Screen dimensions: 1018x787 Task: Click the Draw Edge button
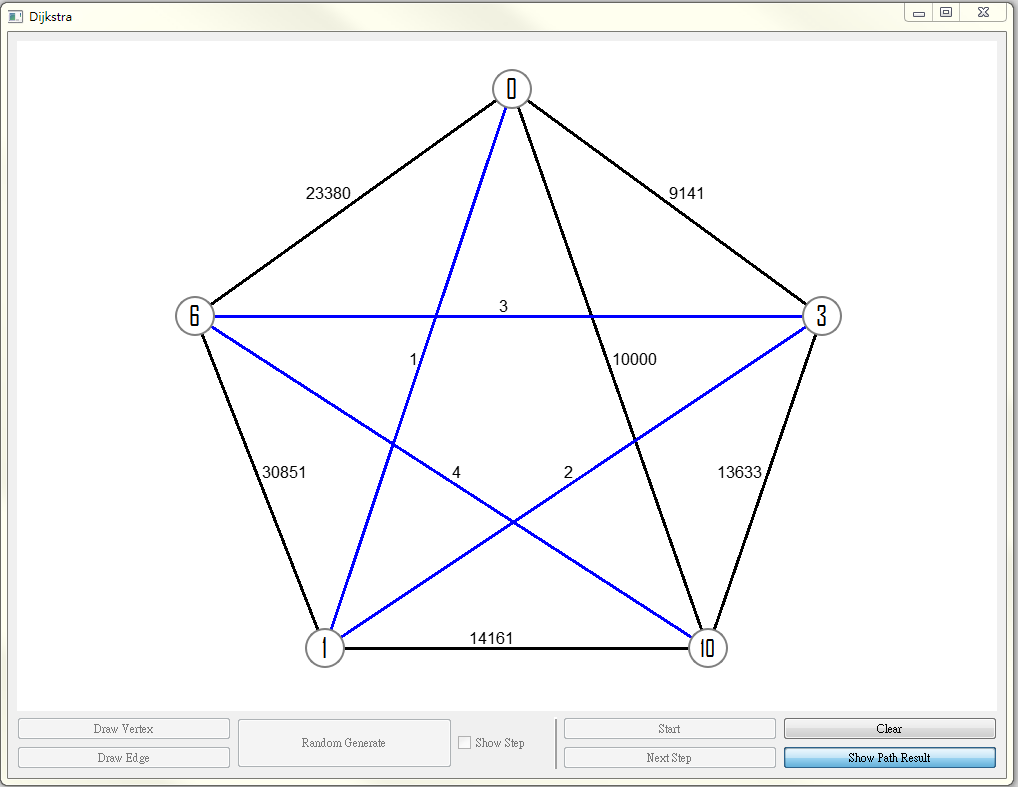123,758
